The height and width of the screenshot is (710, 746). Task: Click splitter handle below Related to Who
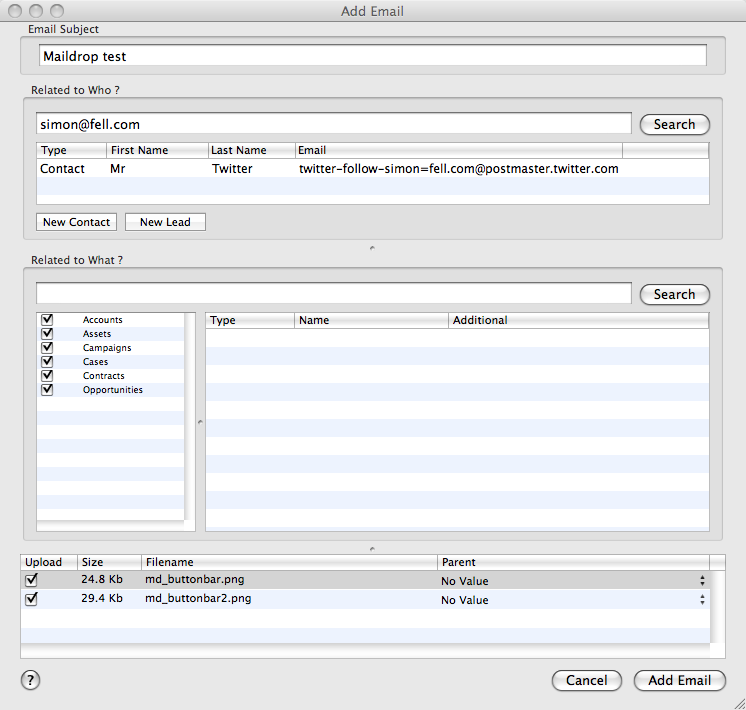(372, 247)
